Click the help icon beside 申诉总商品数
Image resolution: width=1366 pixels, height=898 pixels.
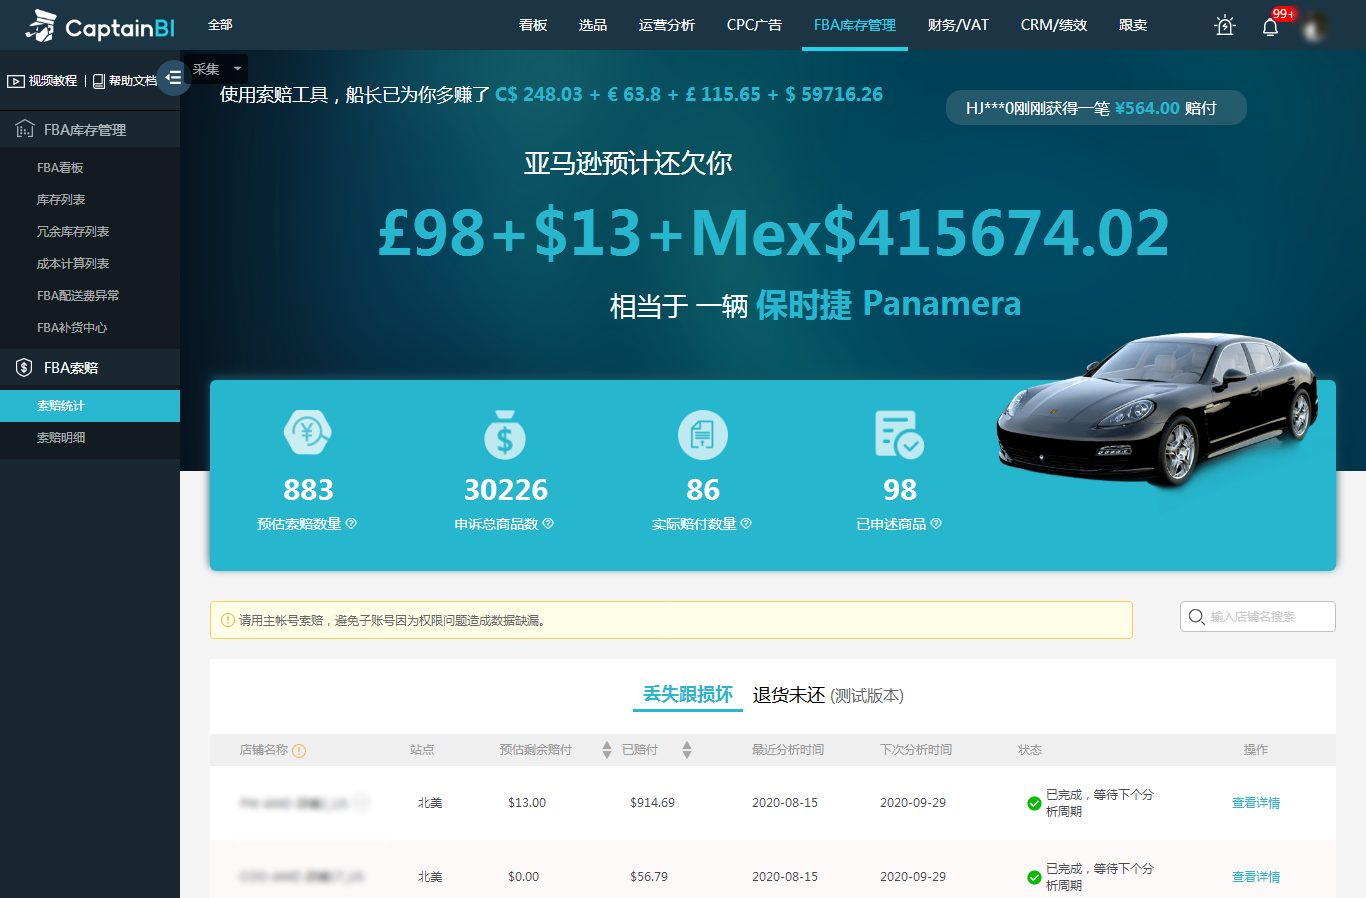point(548,523)
